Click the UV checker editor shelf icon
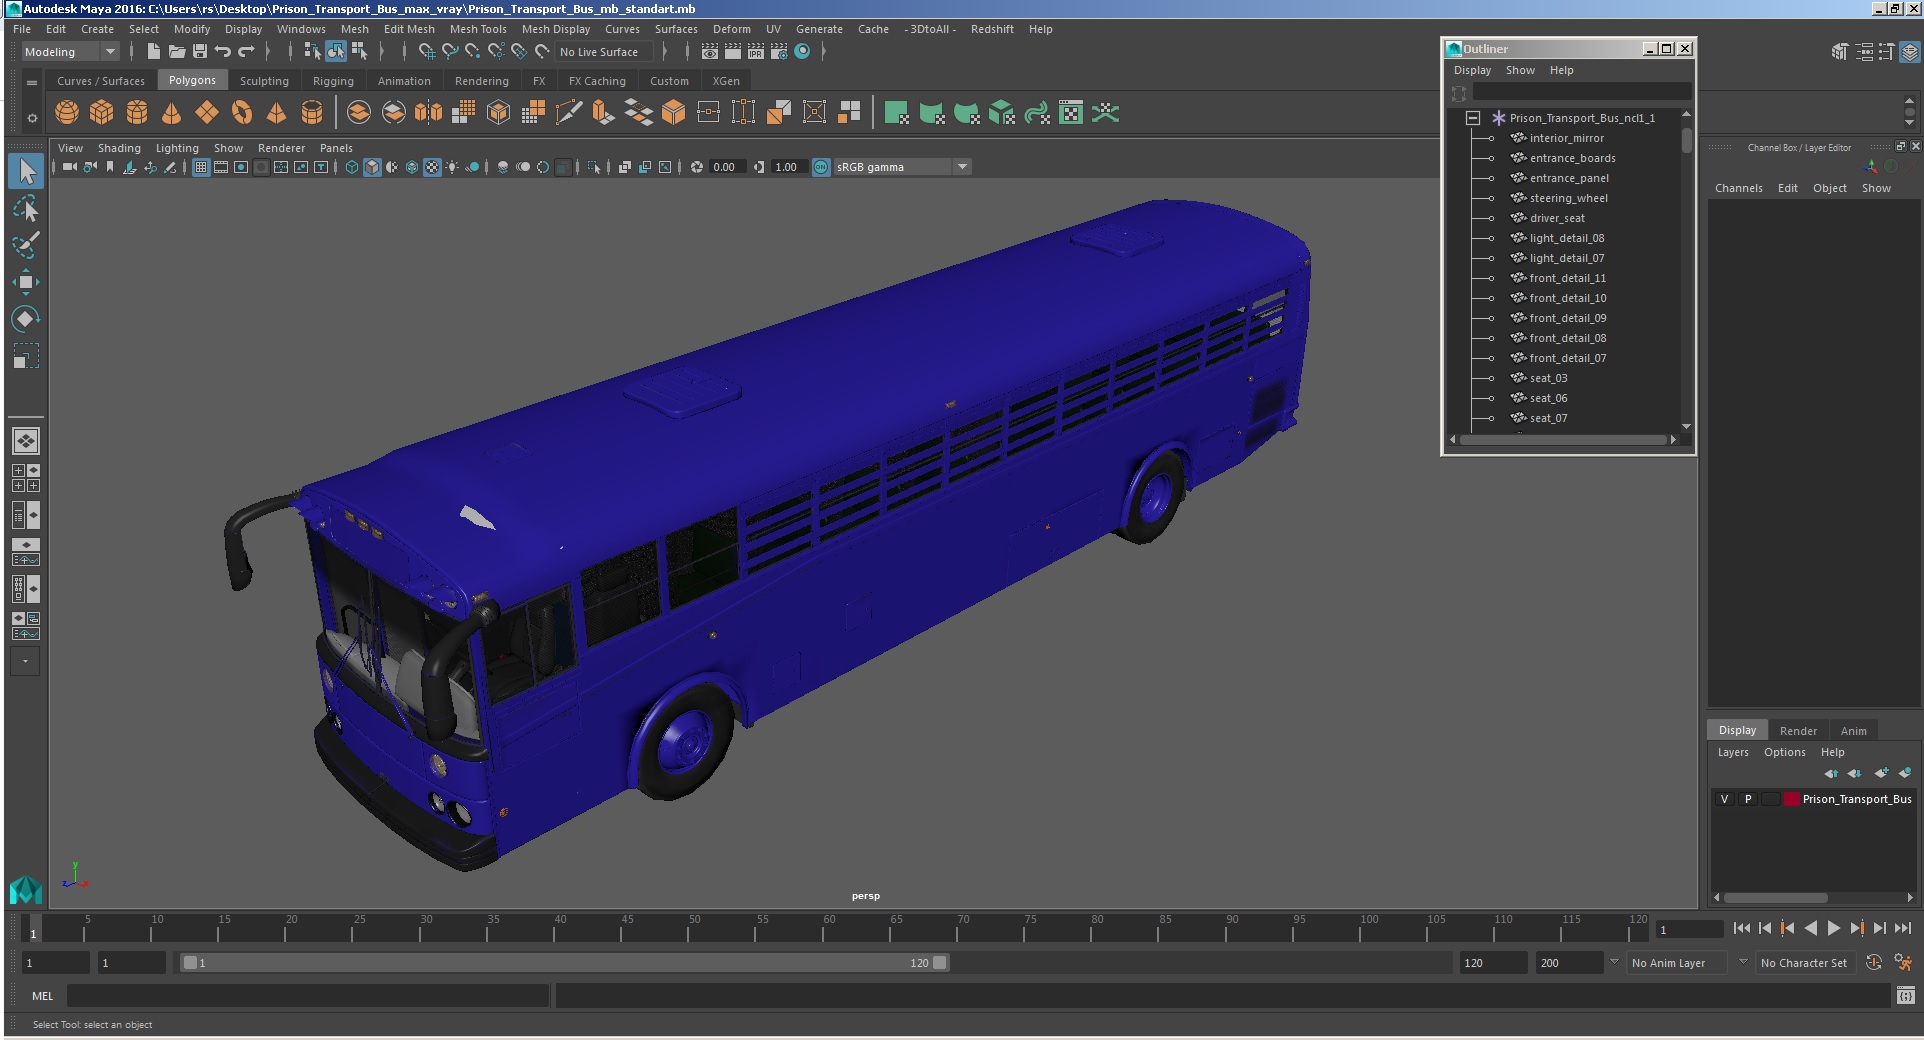 pyautogui.click(x=1070, y=113)
